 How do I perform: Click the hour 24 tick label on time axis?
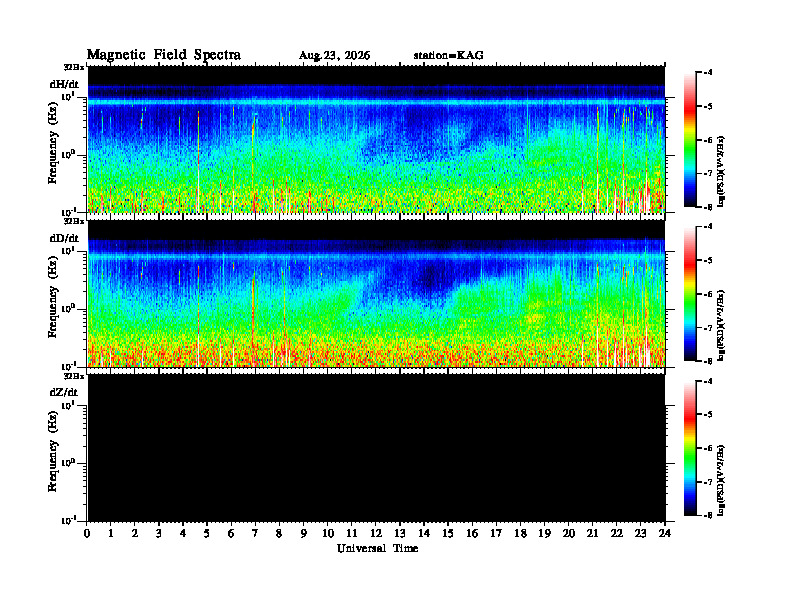[665, 534]
